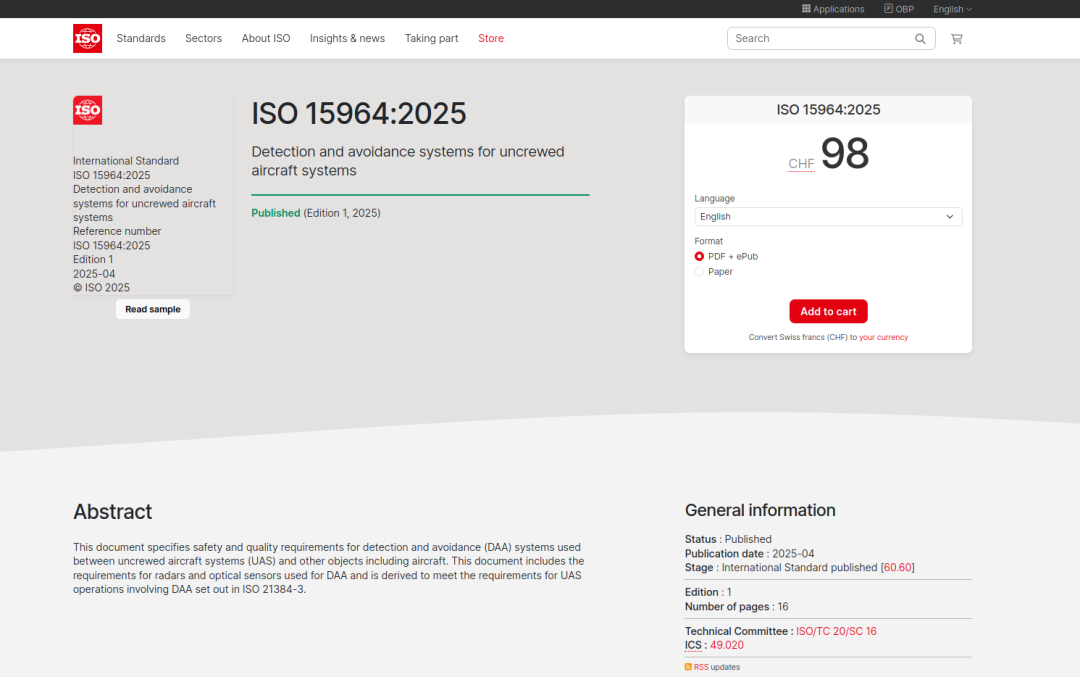The image size is (1080, 677).
Task: Follow the 'your currency' conversion link
Action: click(x=883, y=337)
